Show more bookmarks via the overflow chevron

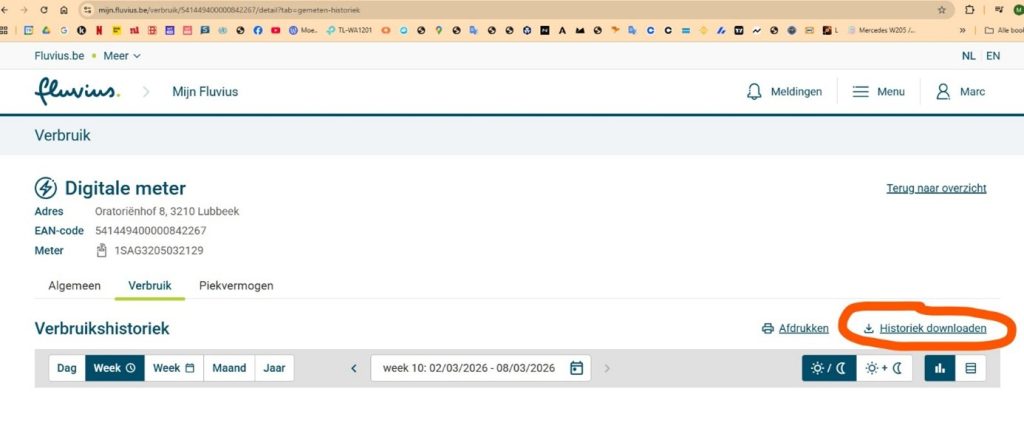pos(962,31)
